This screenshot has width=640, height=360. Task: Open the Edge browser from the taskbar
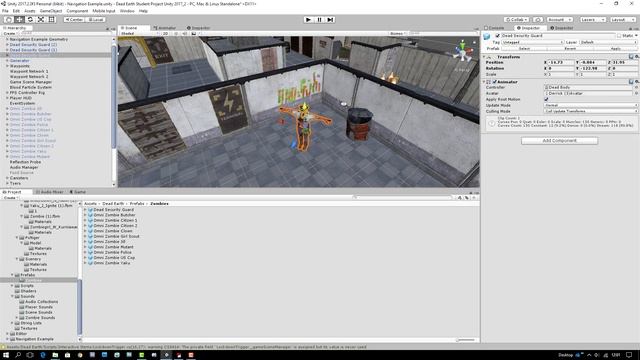click(43, 355)
